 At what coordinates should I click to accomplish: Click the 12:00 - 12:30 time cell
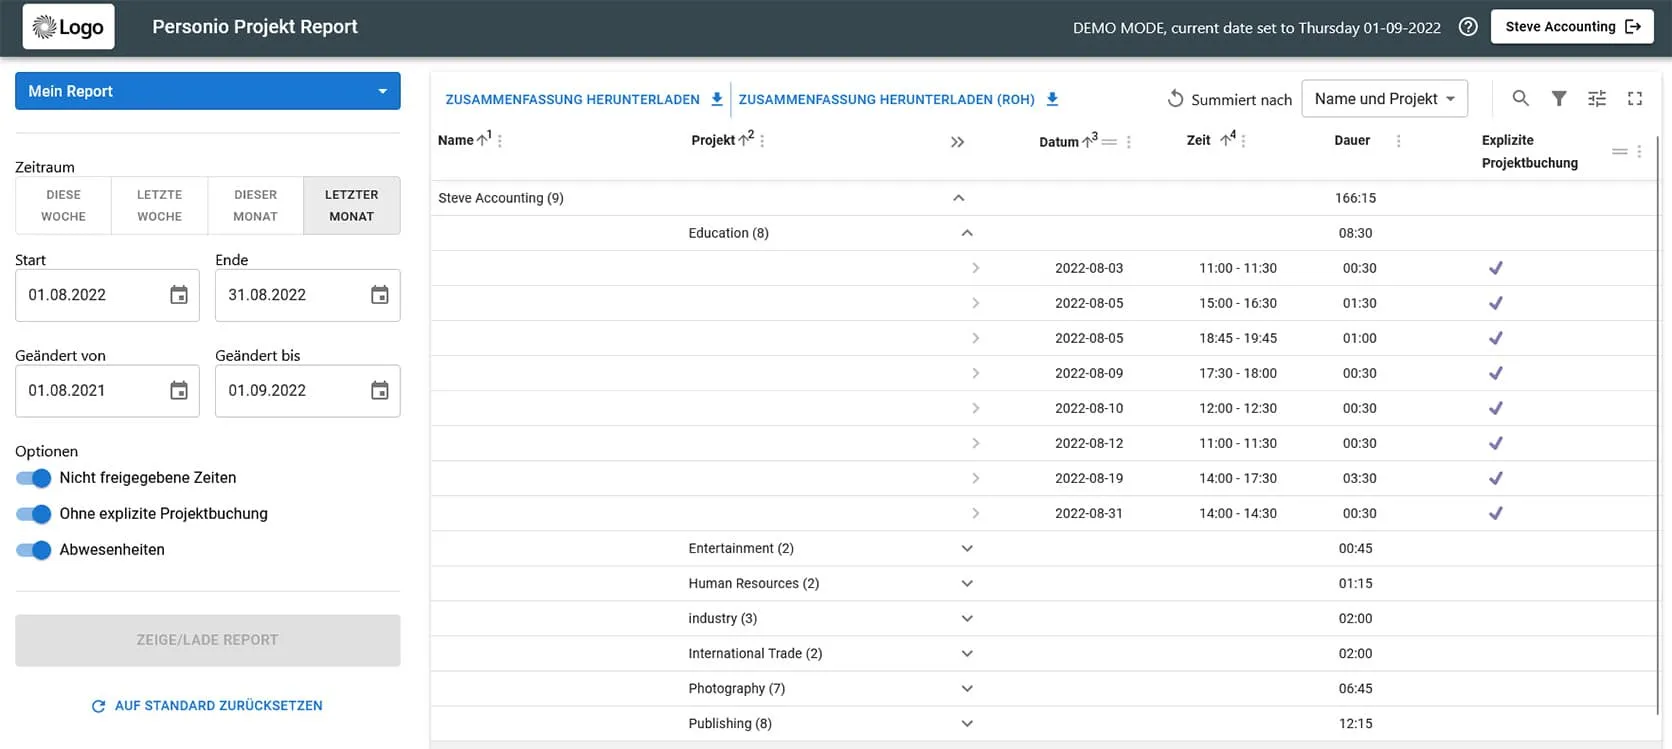click(x=1238, y=408)
